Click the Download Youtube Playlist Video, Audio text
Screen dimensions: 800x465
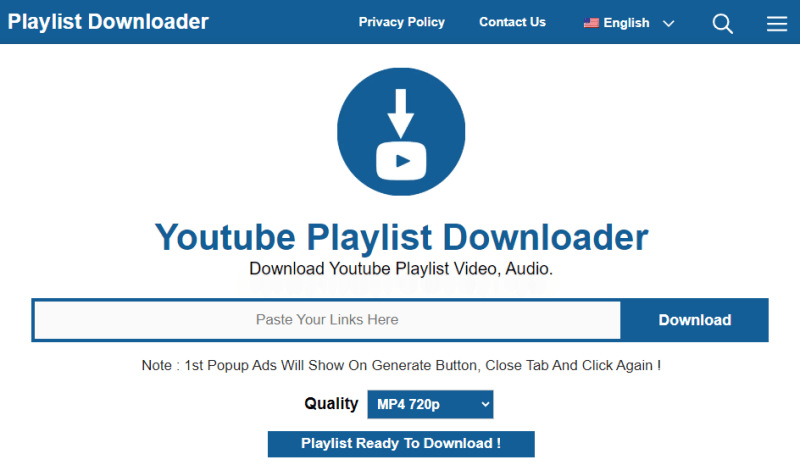point(401,268)
